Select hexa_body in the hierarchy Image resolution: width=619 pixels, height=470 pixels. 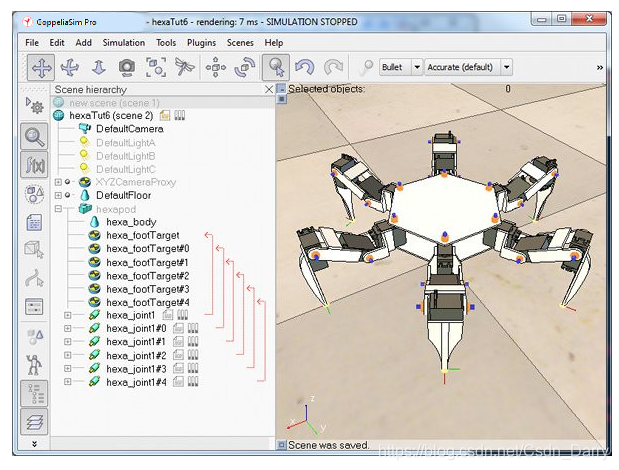pos(131,222)
